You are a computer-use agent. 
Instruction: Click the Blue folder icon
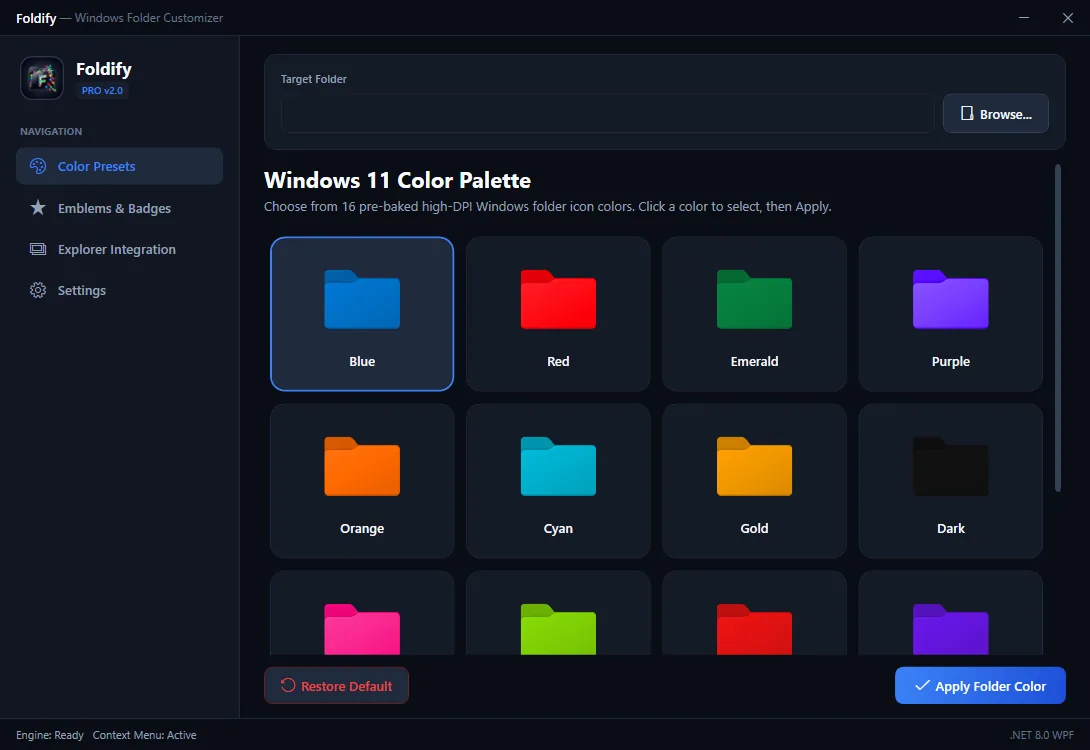[362, 300]
